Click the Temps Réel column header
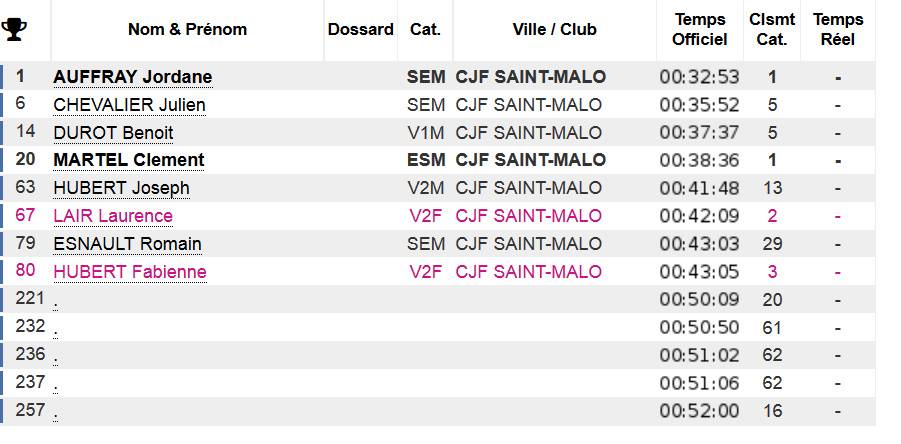This screenshot has width=901, height=444. coord(838,29)
